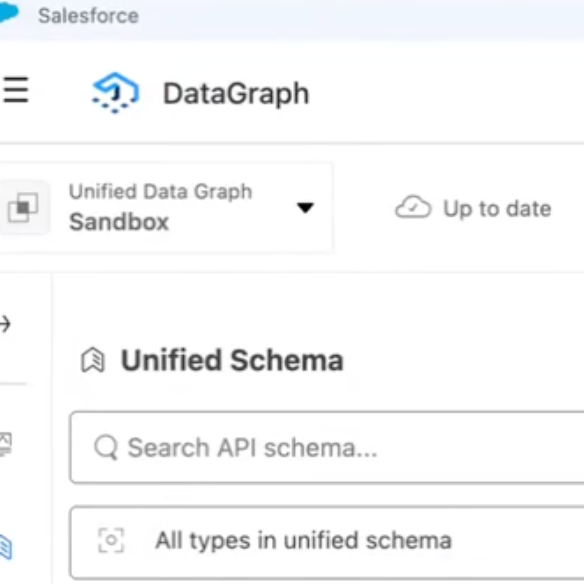This screenshot has width=584, height=584.
Task: Open the Unified Data Graph selector
Action: point(166,207)
